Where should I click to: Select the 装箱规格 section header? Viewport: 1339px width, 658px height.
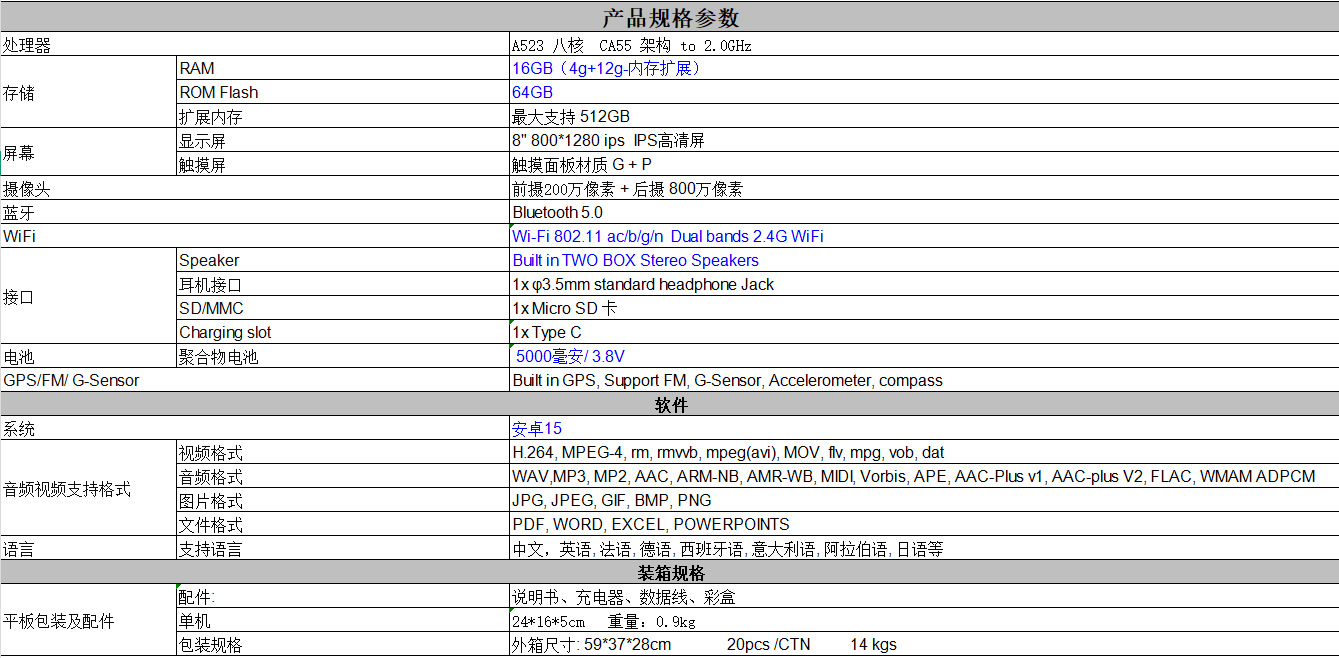(669, 573)
